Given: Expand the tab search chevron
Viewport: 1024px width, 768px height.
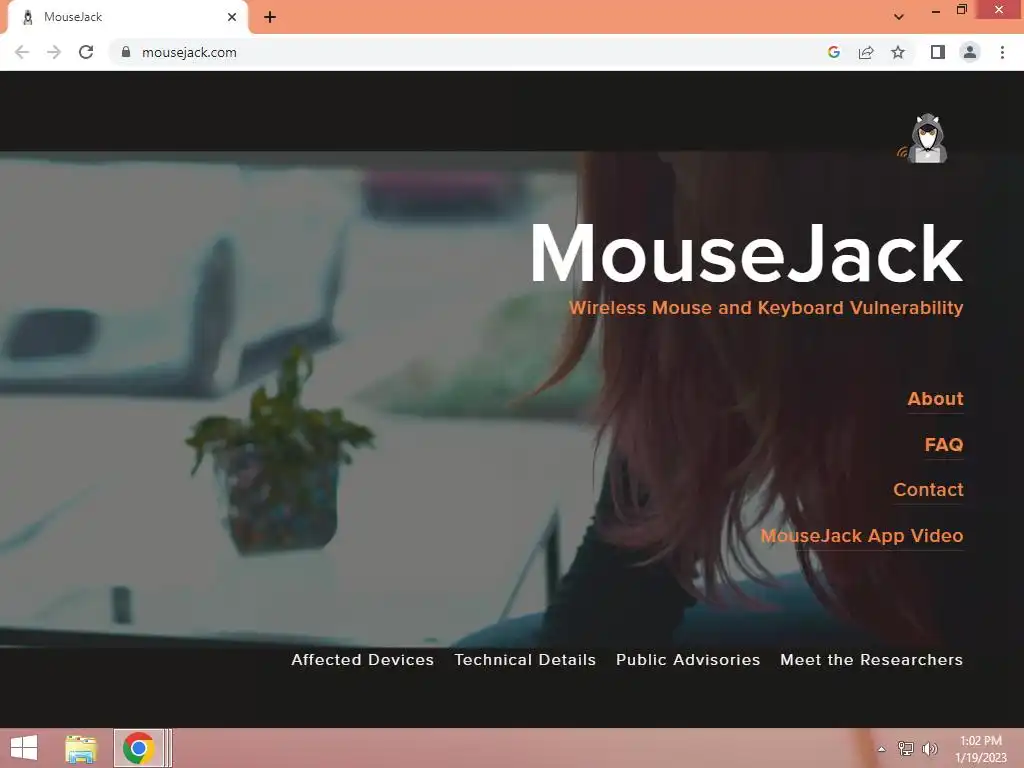Looking at the screenshot, I should pos(899,17).
